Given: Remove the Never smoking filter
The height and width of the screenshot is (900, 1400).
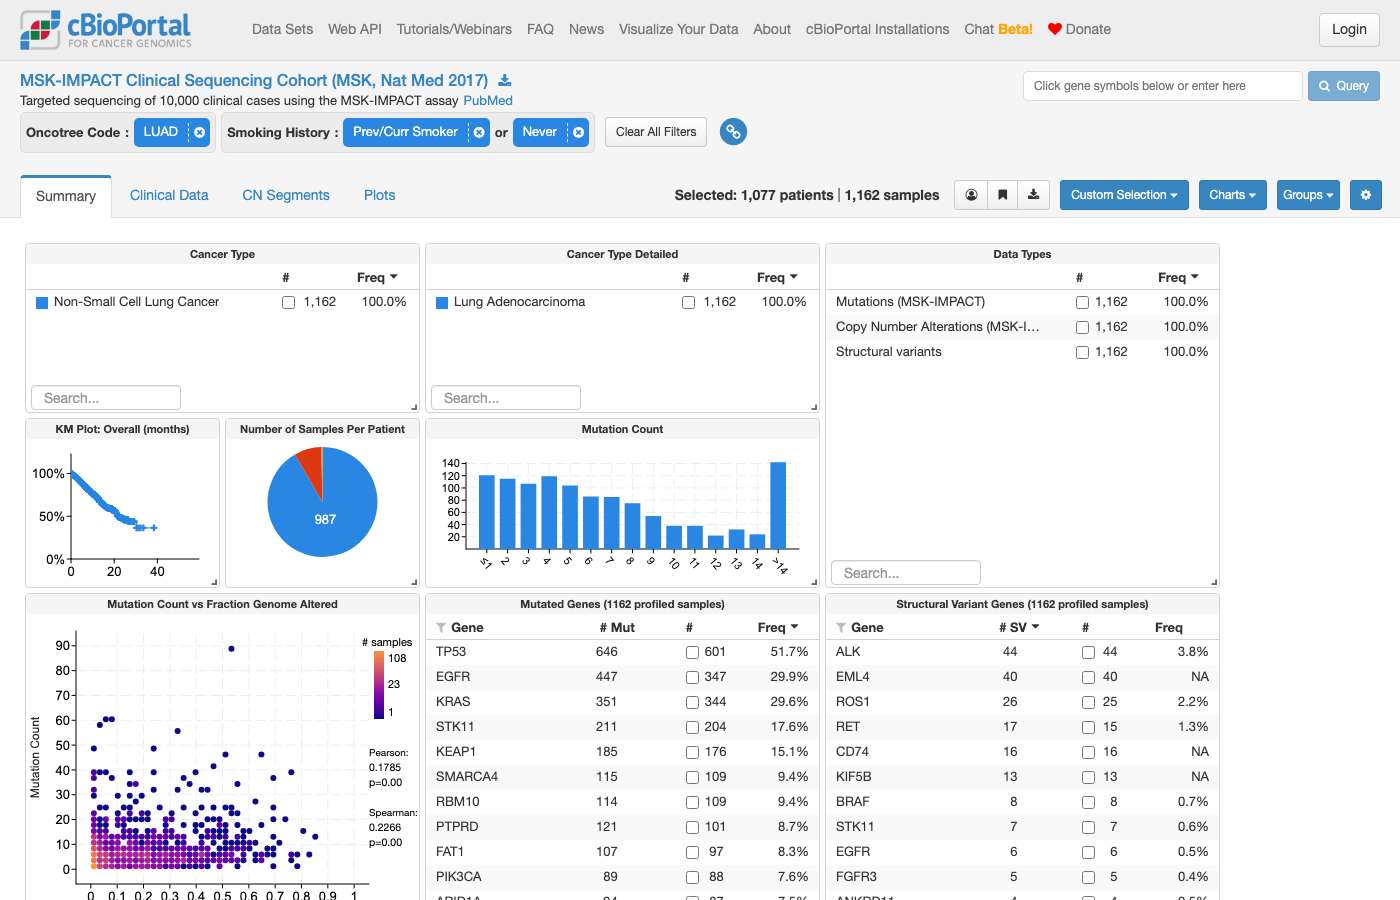Looking at the screenshot, I should click(578, 132).
